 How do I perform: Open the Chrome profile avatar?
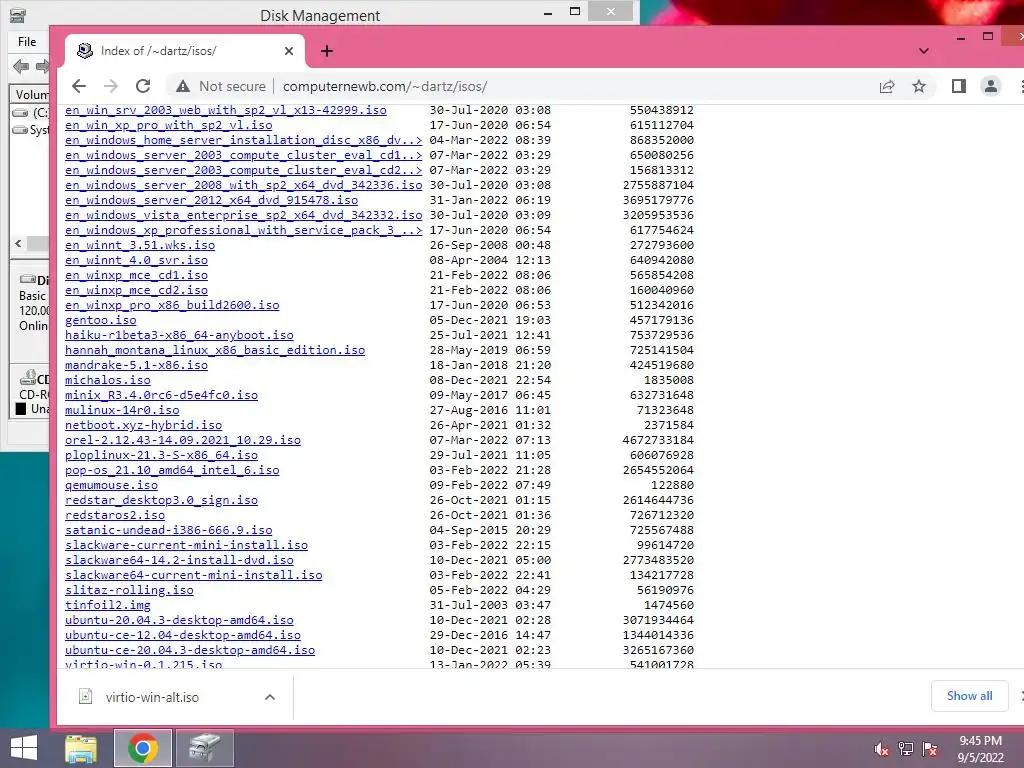click(991, 86)
